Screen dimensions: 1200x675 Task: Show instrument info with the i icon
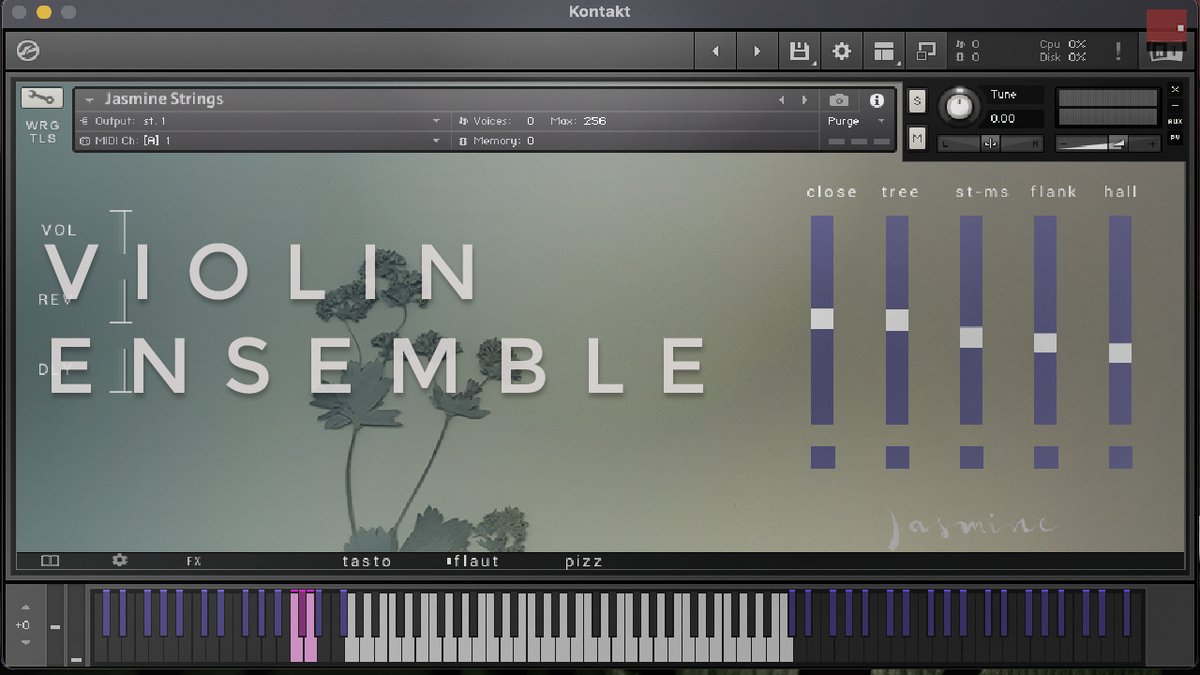pyautogui.click(x=877, y=100)
